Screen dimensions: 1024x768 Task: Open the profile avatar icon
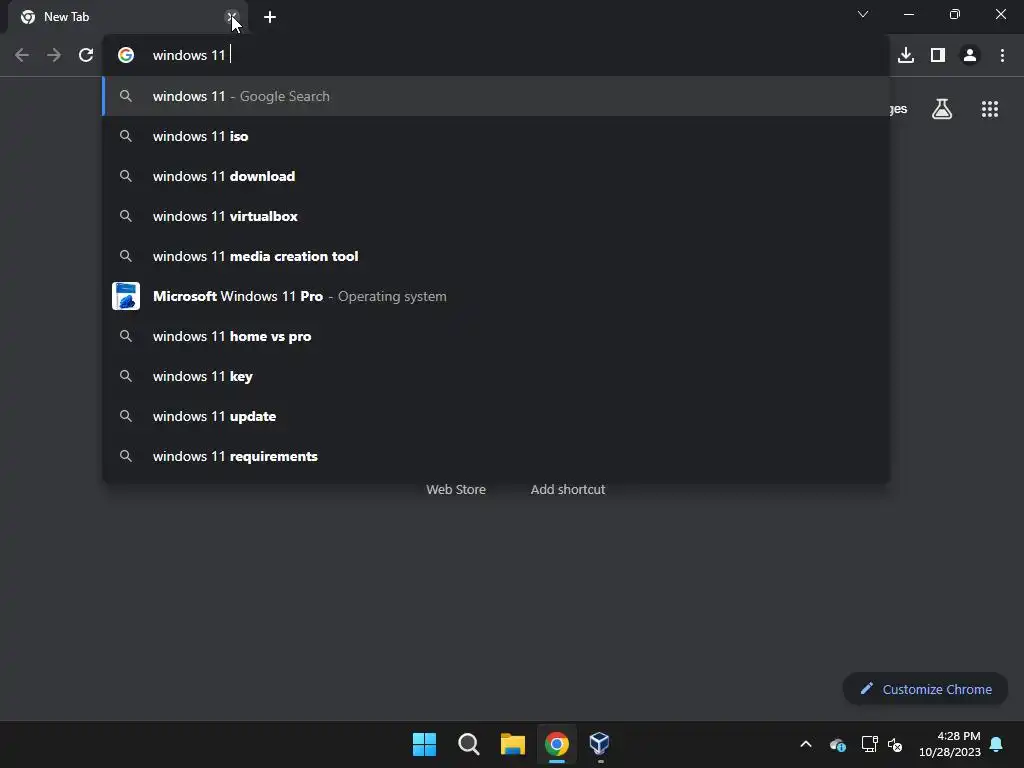coord(970,55)
